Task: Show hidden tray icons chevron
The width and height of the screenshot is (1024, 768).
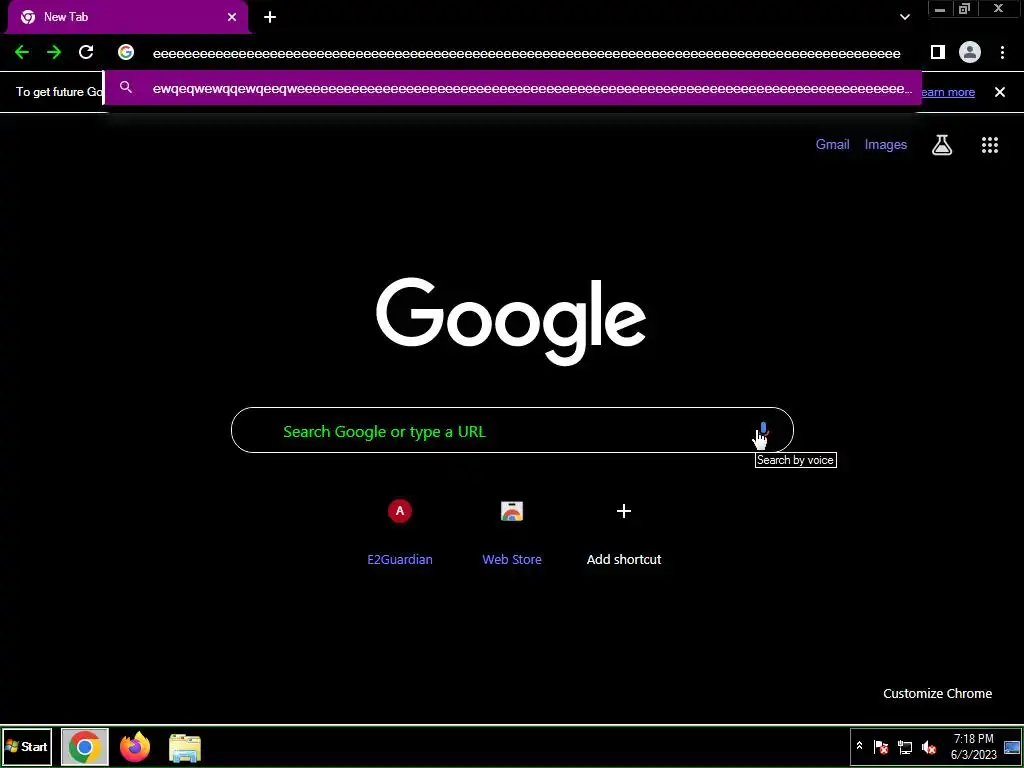Action: [x=859, y=746]
